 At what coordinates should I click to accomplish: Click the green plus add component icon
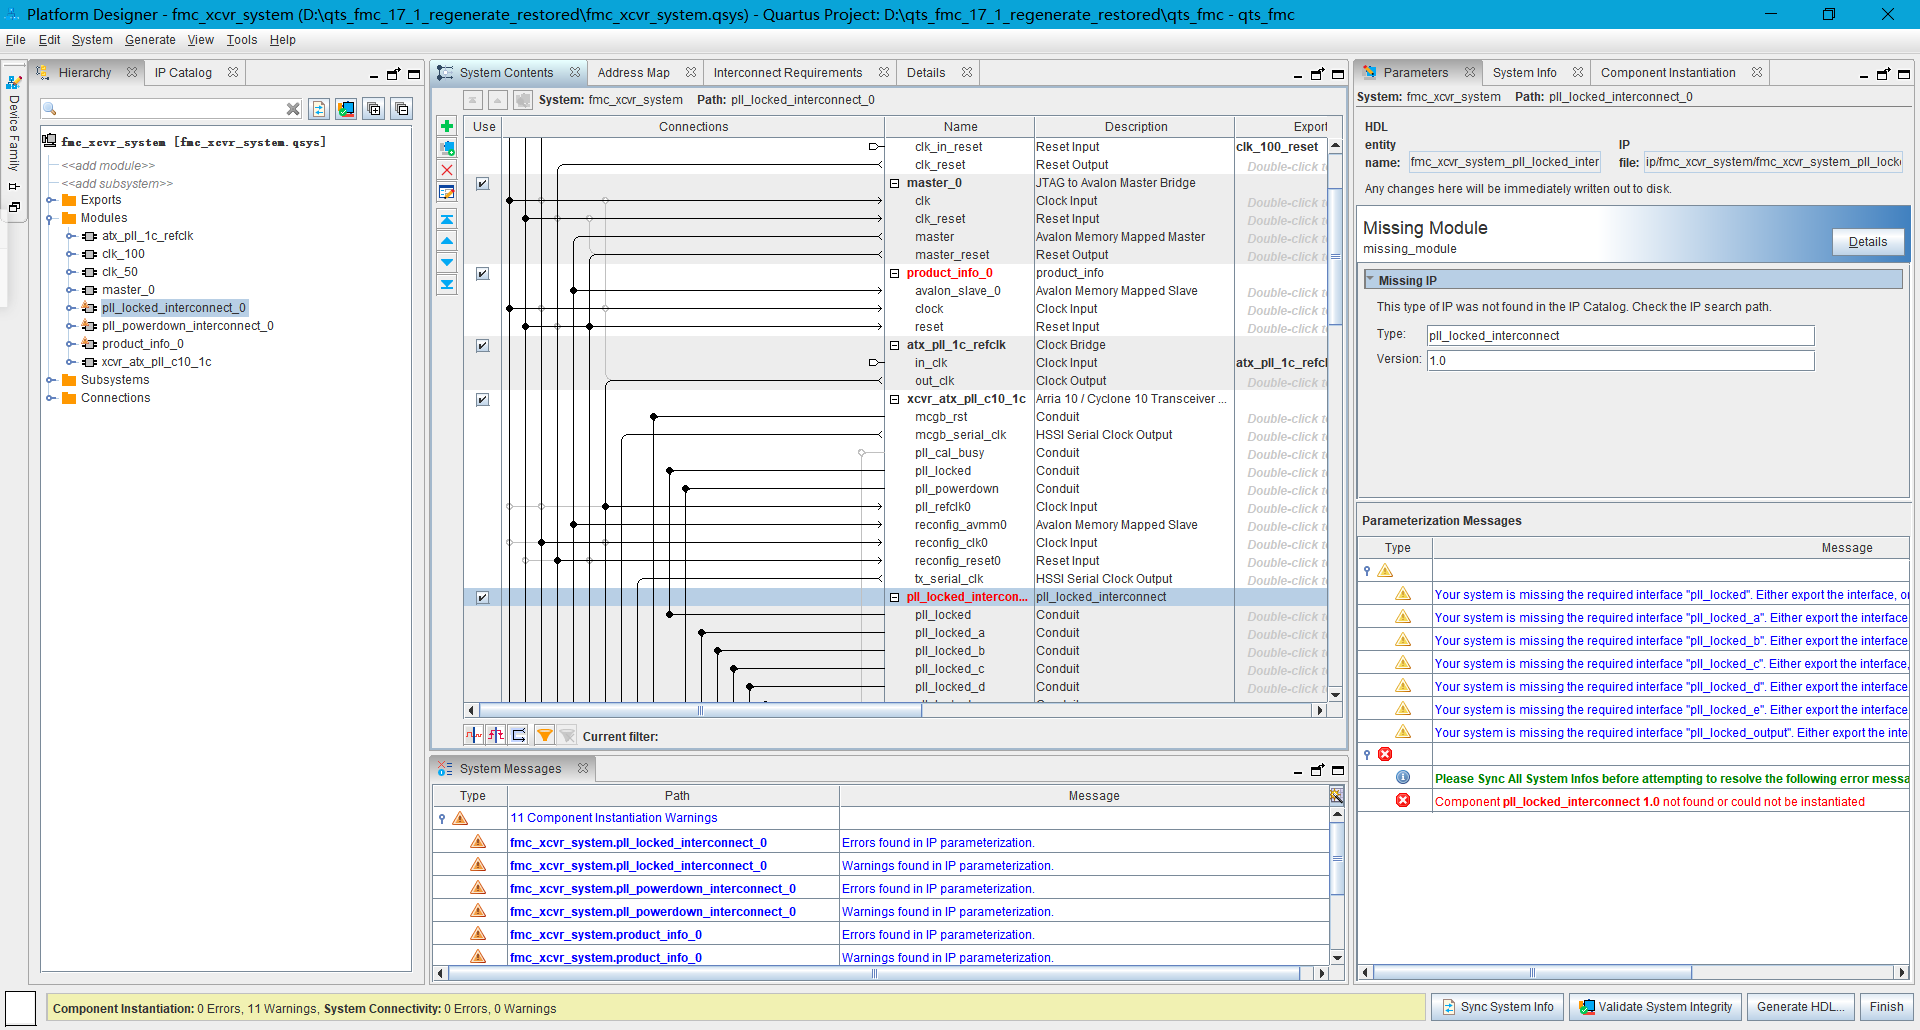pyautogui.click(x=447, y=126)
